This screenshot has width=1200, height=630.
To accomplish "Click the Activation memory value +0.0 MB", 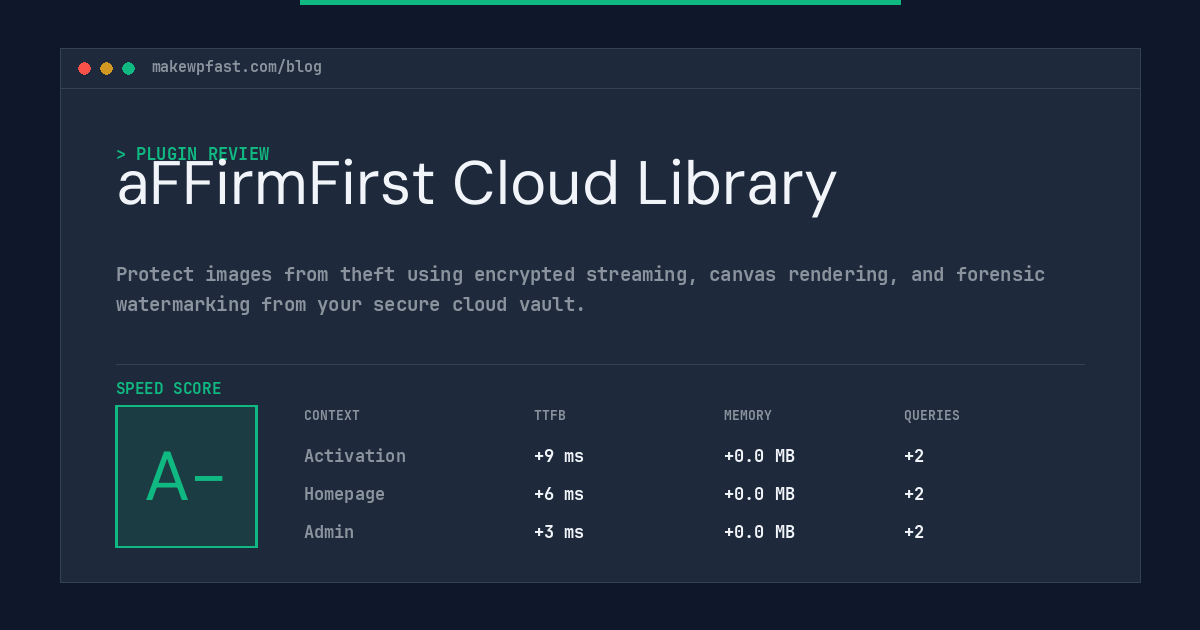I will point(759,456).
